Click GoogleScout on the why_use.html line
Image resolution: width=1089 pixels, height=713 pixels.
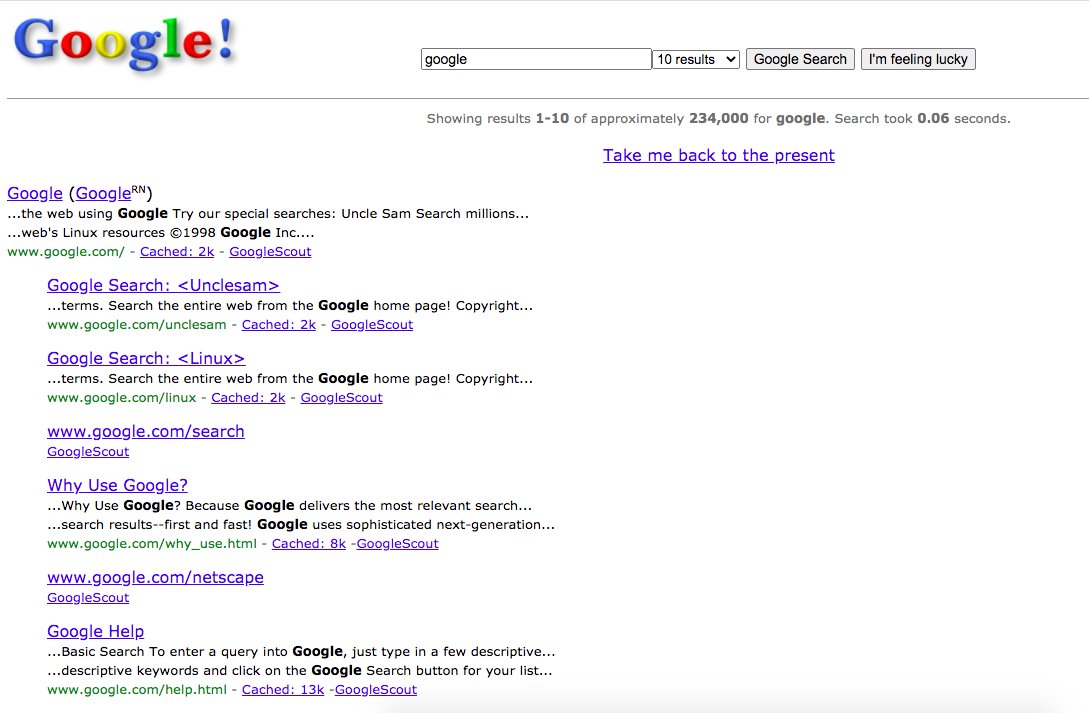coord(397,544)
